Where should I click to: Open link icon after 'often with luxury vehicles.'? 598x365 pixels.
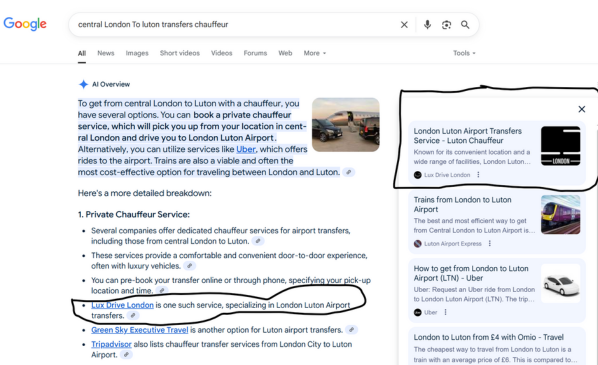click(190, 266)
